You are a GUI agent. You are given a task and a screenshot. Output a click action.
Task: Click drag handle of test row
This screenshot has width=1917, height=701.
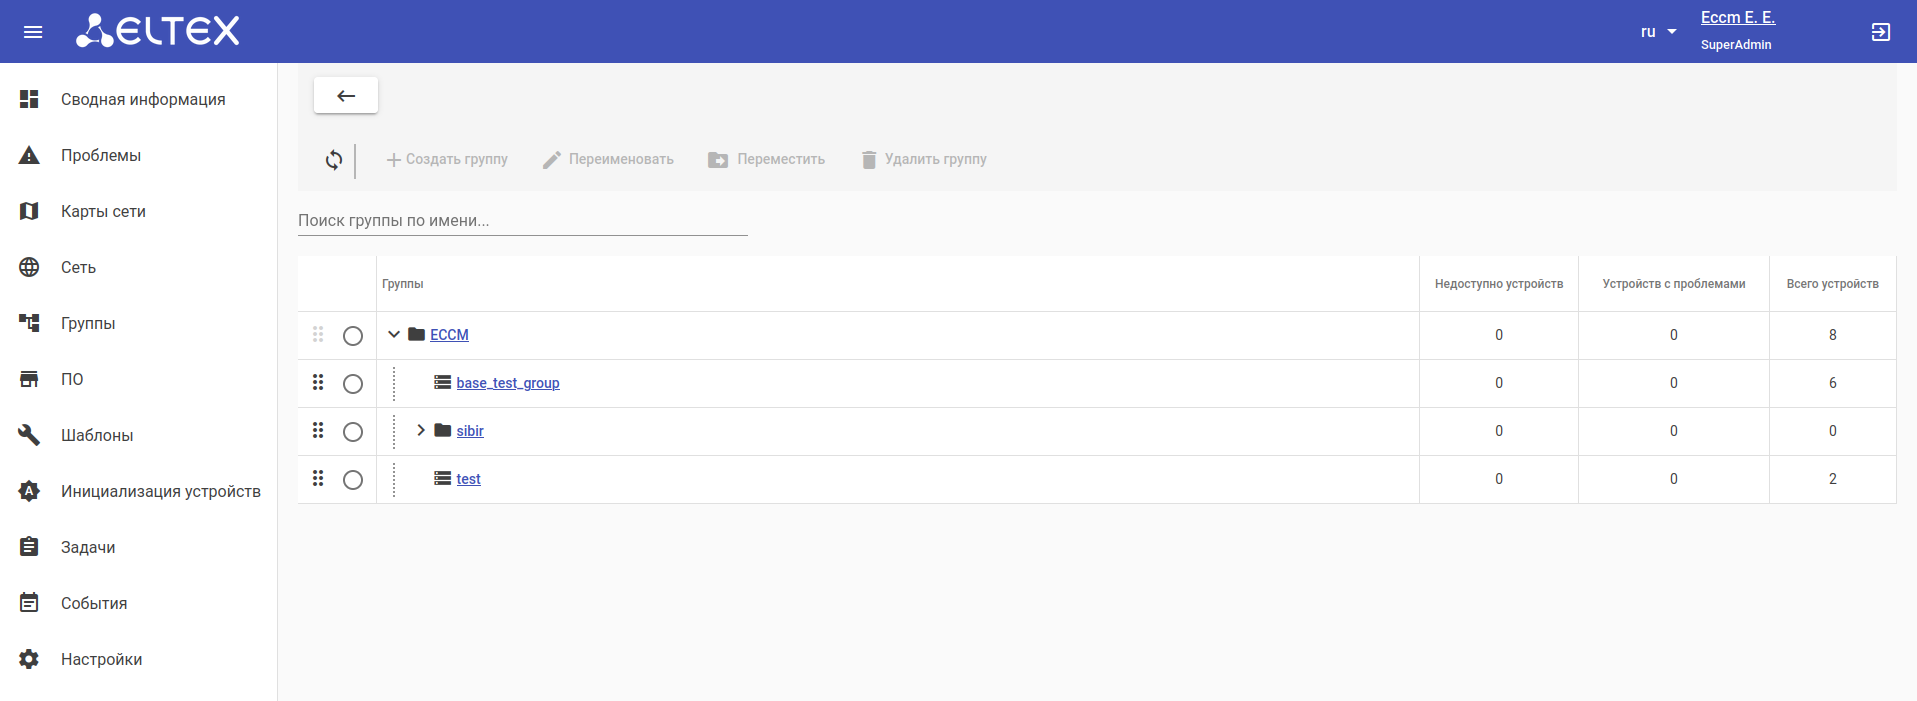(x=318, y=478)
